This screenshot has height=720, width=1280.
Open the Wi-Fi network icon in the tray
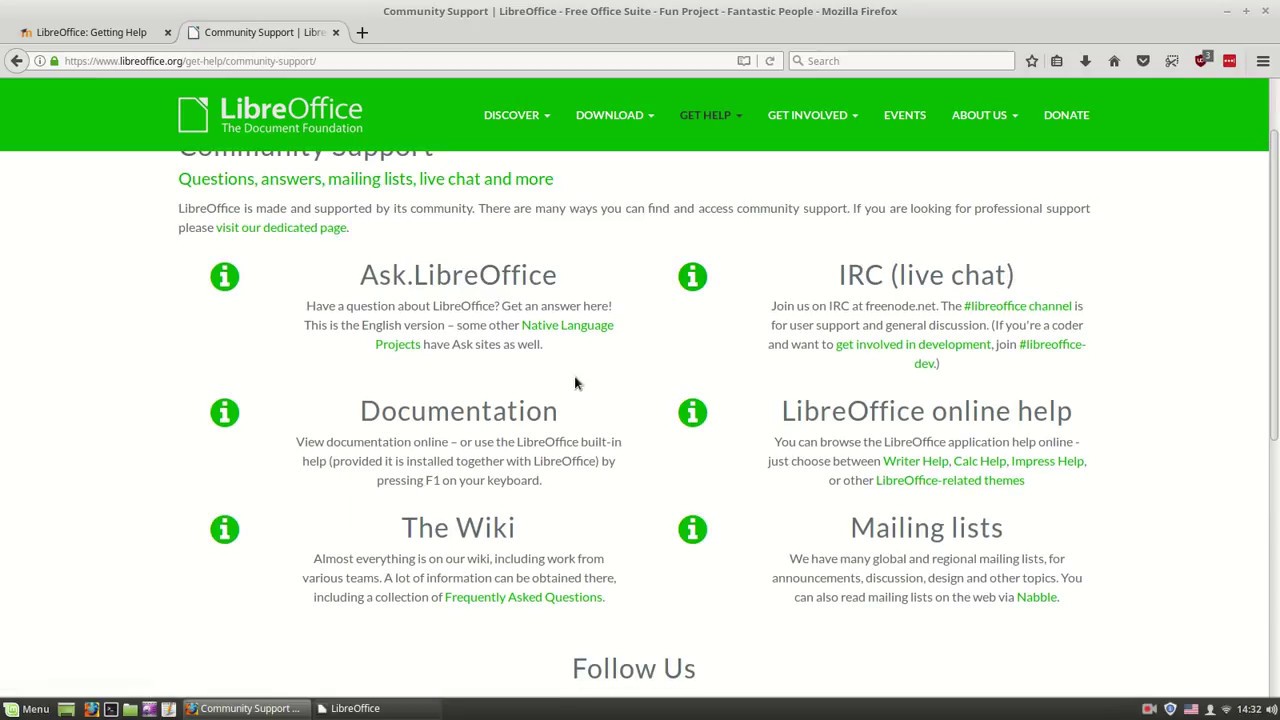point(1227,709)
